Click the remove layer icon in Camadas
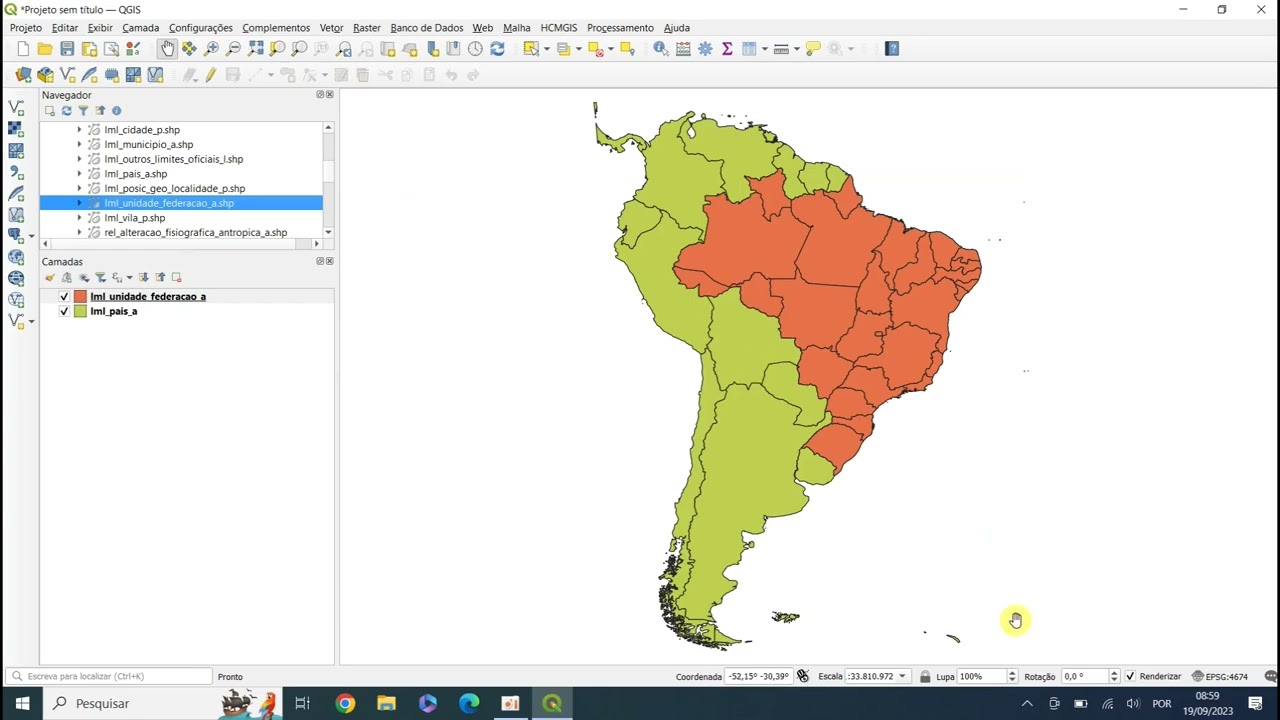 [x=176, y=277]
